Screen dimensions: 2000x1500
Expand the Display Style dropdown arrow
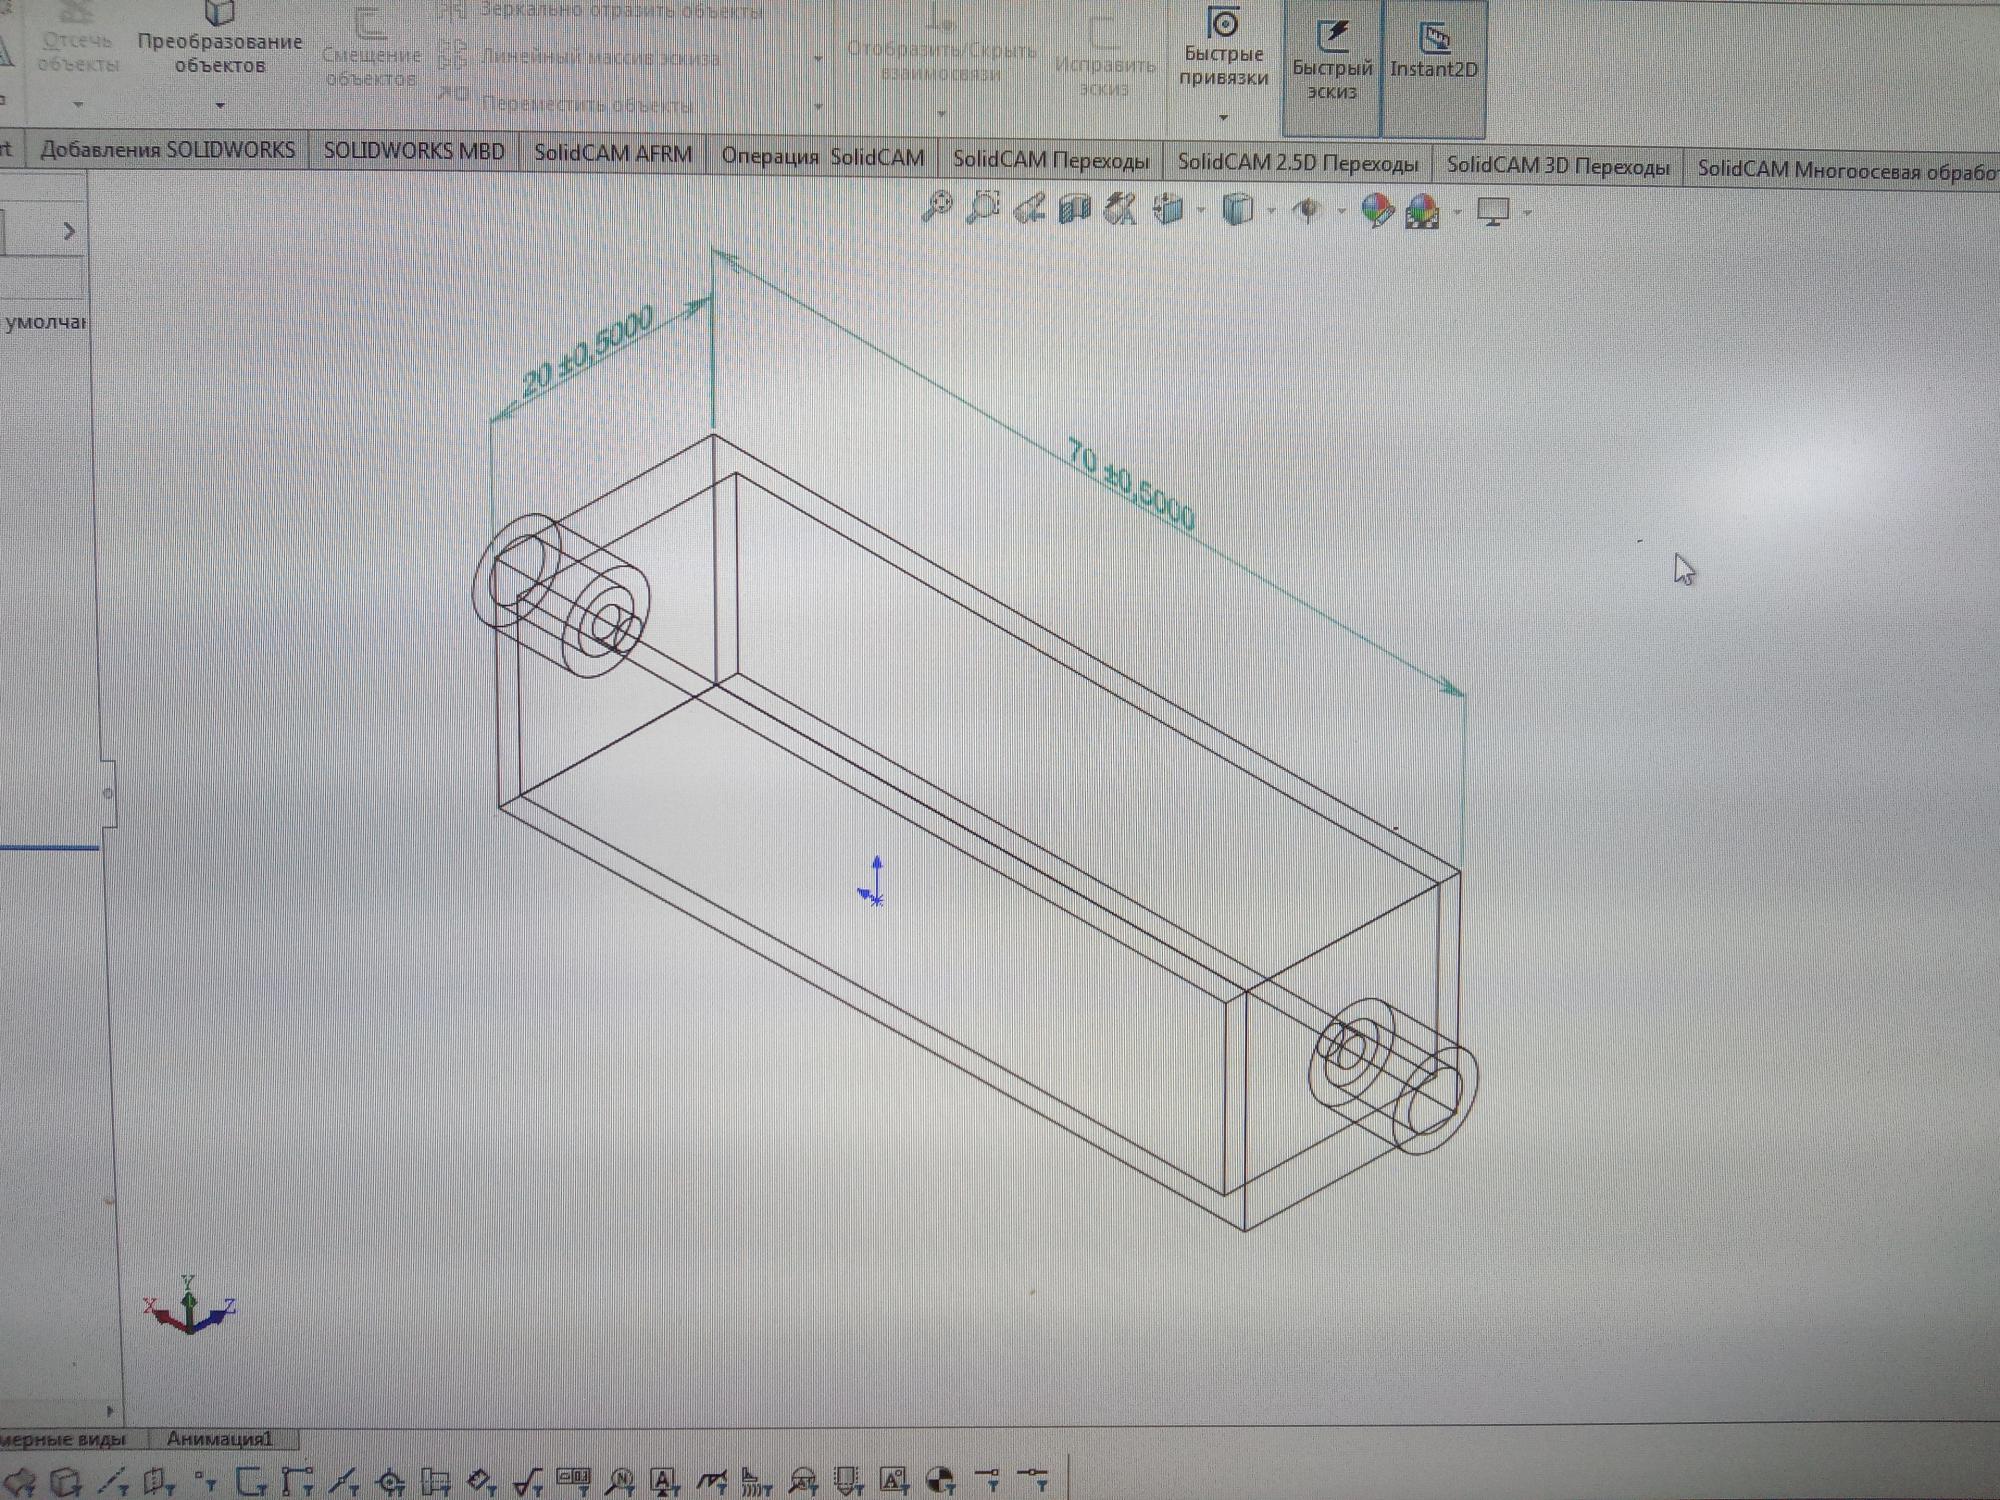(1271, 211)
